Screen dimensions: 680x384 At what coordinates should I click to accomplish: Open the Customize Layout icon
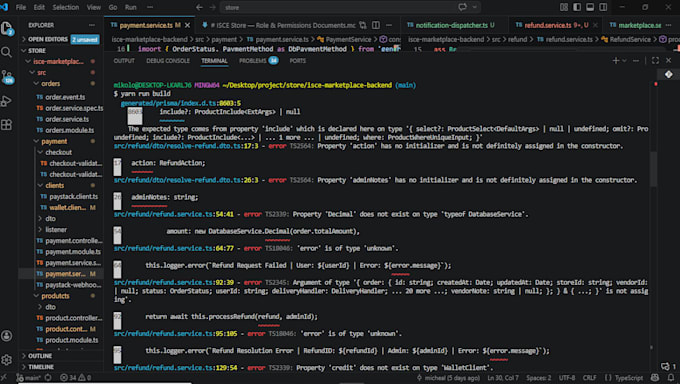tap(564, 7)
